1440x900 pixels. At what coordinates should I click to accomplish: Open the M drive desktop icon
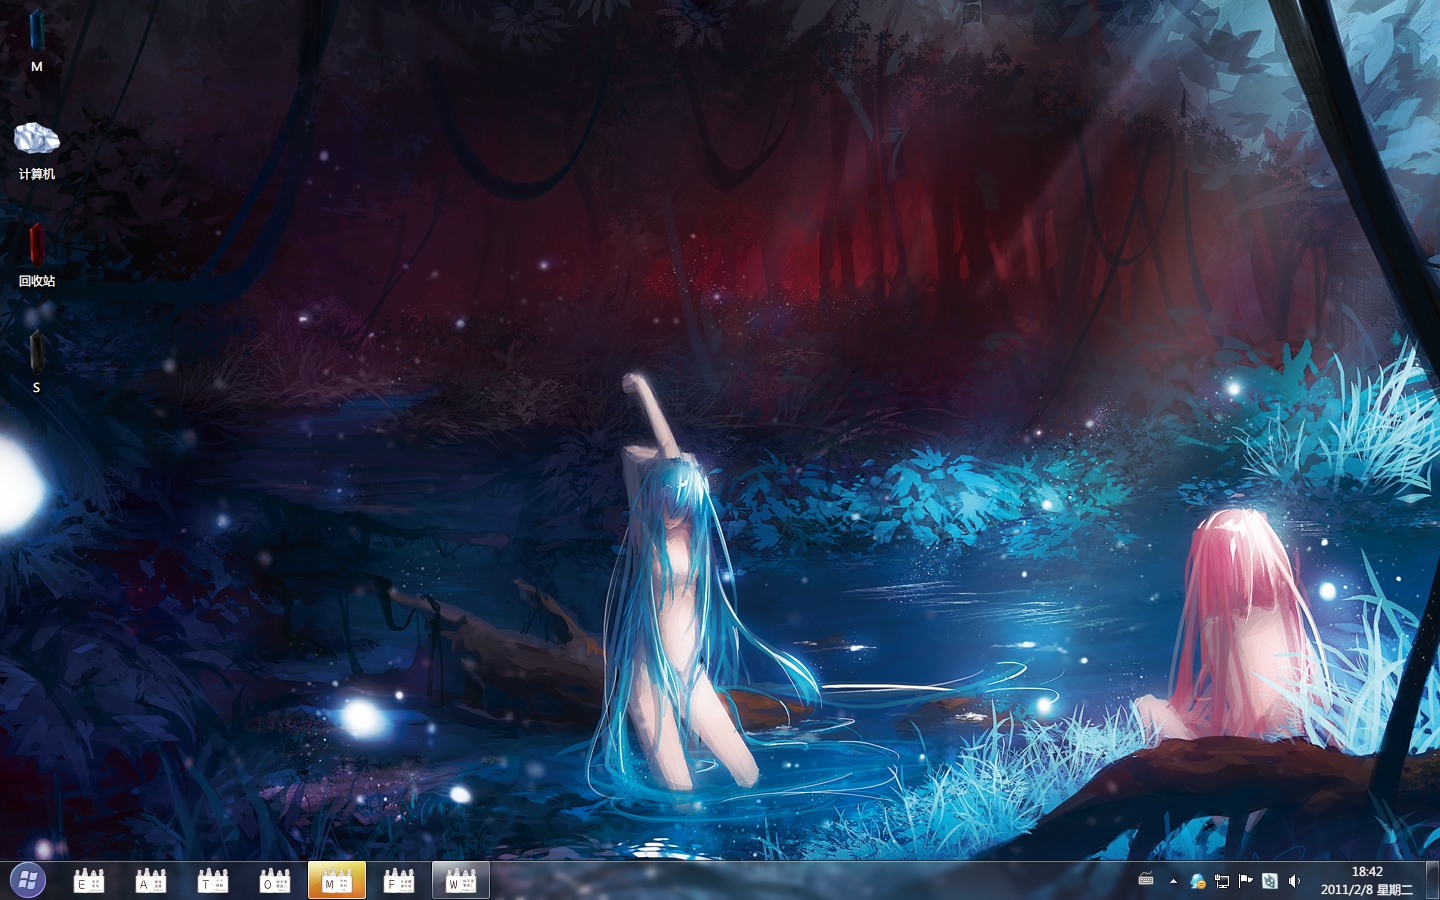point(36,40)
